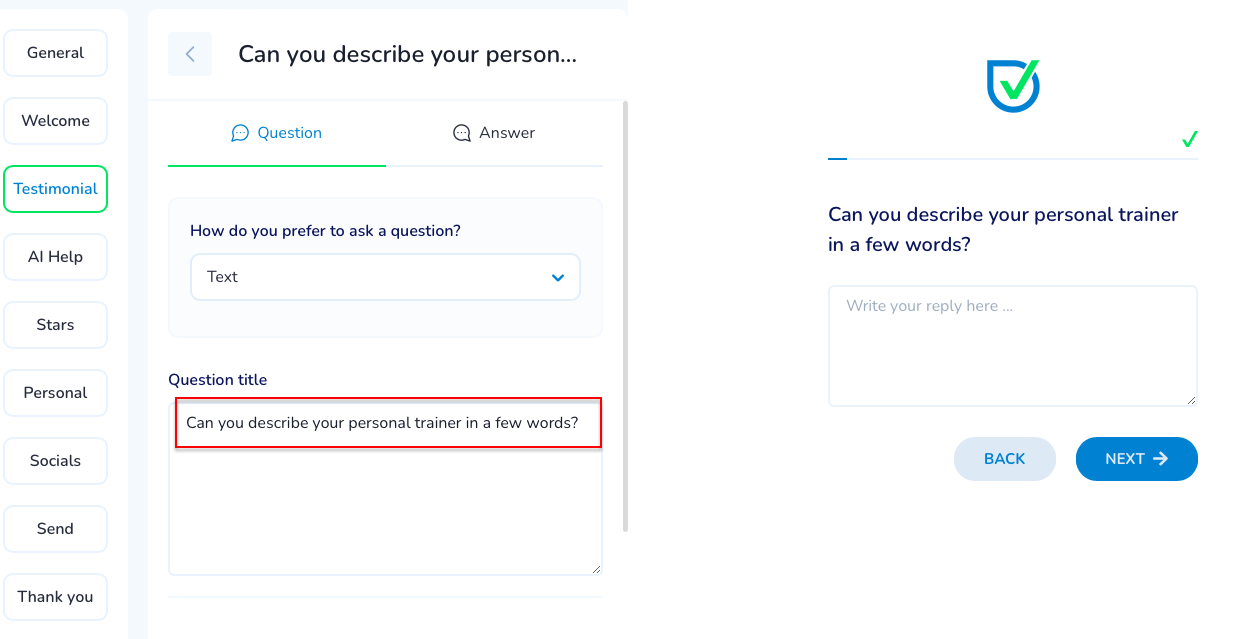
Task: Click the Answer tab chat icon
Action: point(462,133)
